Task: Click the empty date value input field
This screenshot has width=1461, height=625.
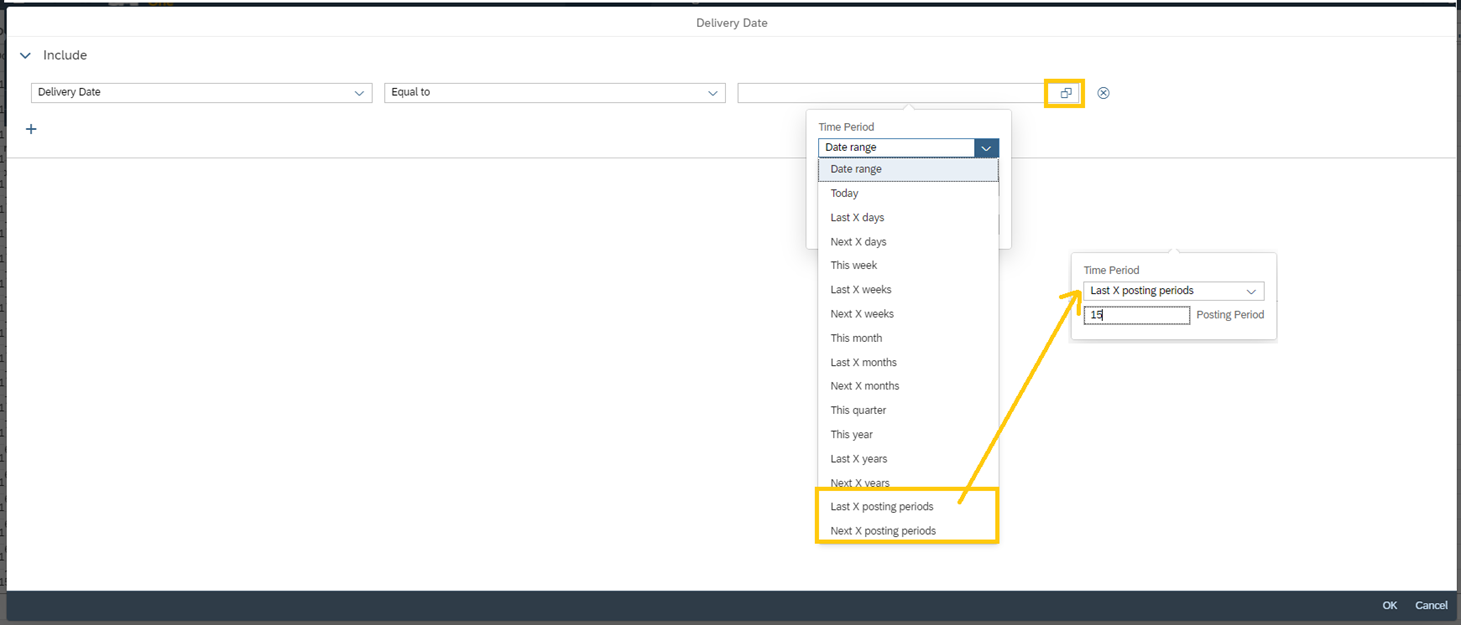Action: 890,93
